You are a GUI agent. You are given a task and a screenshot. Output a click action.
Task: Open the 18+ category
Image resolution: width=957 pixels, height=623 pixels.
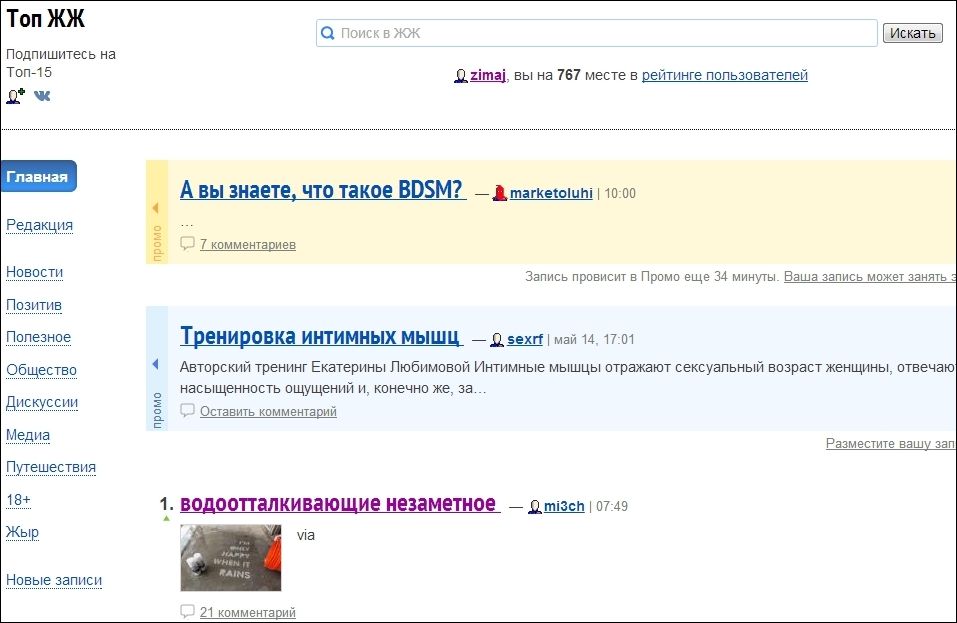pyautogui.click(x=18, y=500)
